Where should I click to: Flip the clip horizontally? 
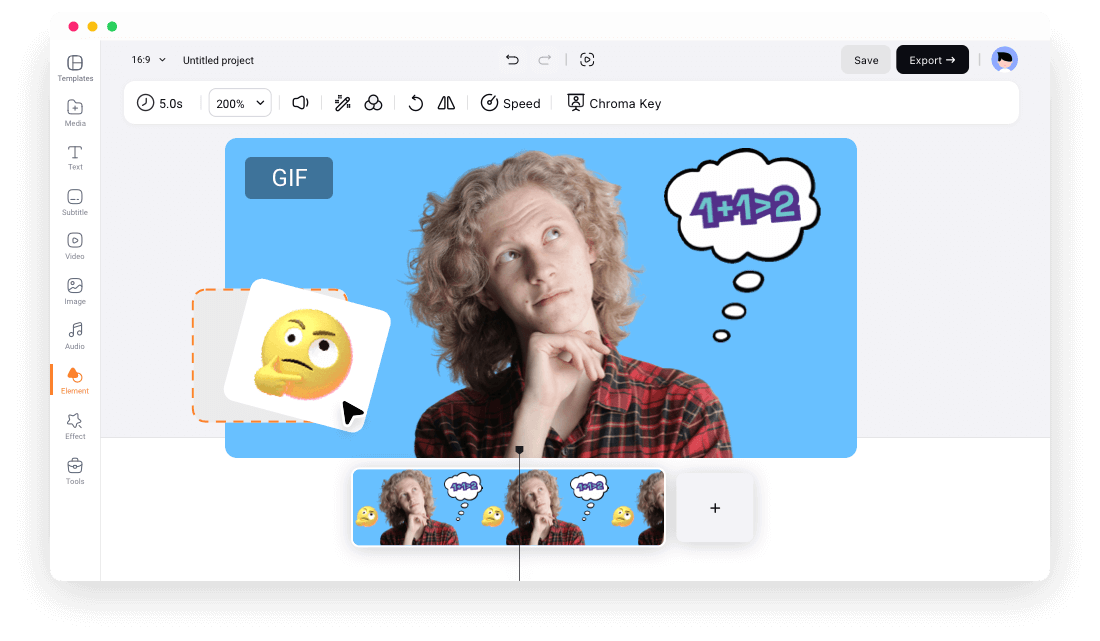click(x=446, y=103)
